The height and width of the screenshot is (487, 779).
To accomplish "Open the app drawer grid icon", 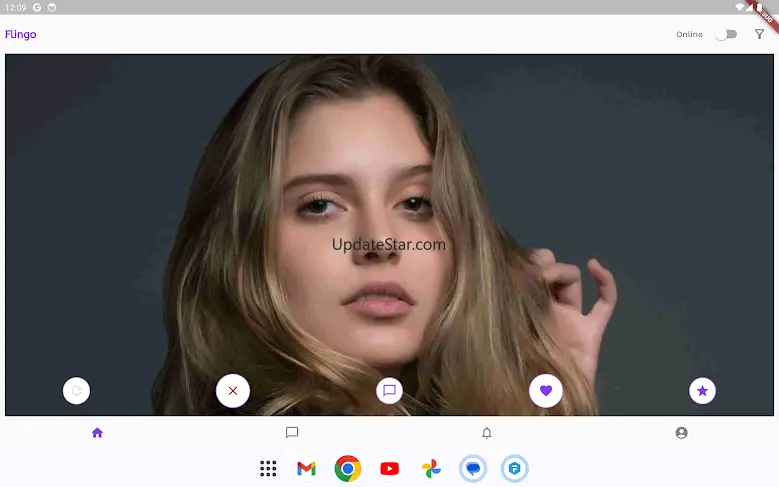I will [268, 469].
